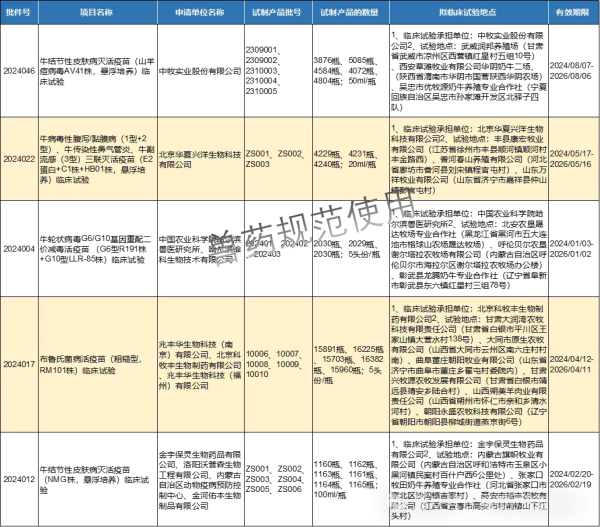Click applicant 北京华夏兴洋生物科技有限公司 cell
This screenshot has height=527, width=600.
coord(201,159)
